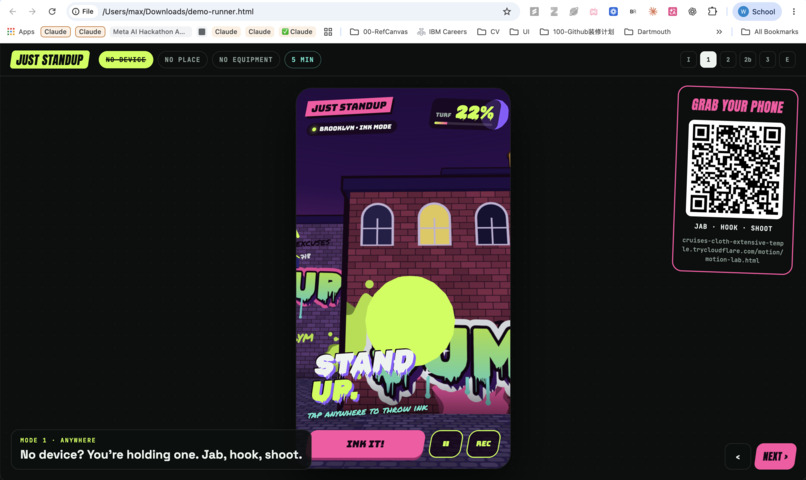The height and width of the screenshot is (480, 806).
Task: Click the MODE 1 · ANYWHERE caption label
Action: point(58,440)
